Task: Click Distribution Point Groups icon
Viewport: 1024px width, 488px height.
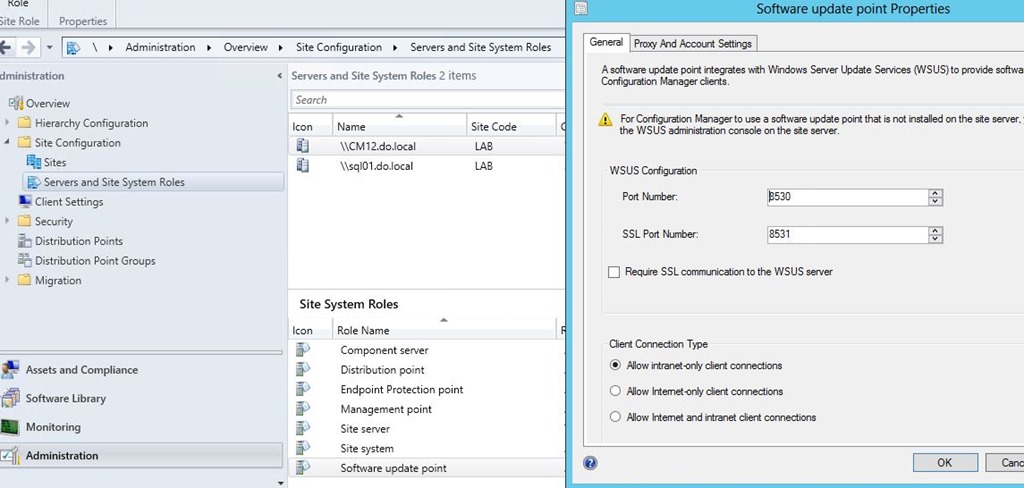Action: click(x=25, y=261)
